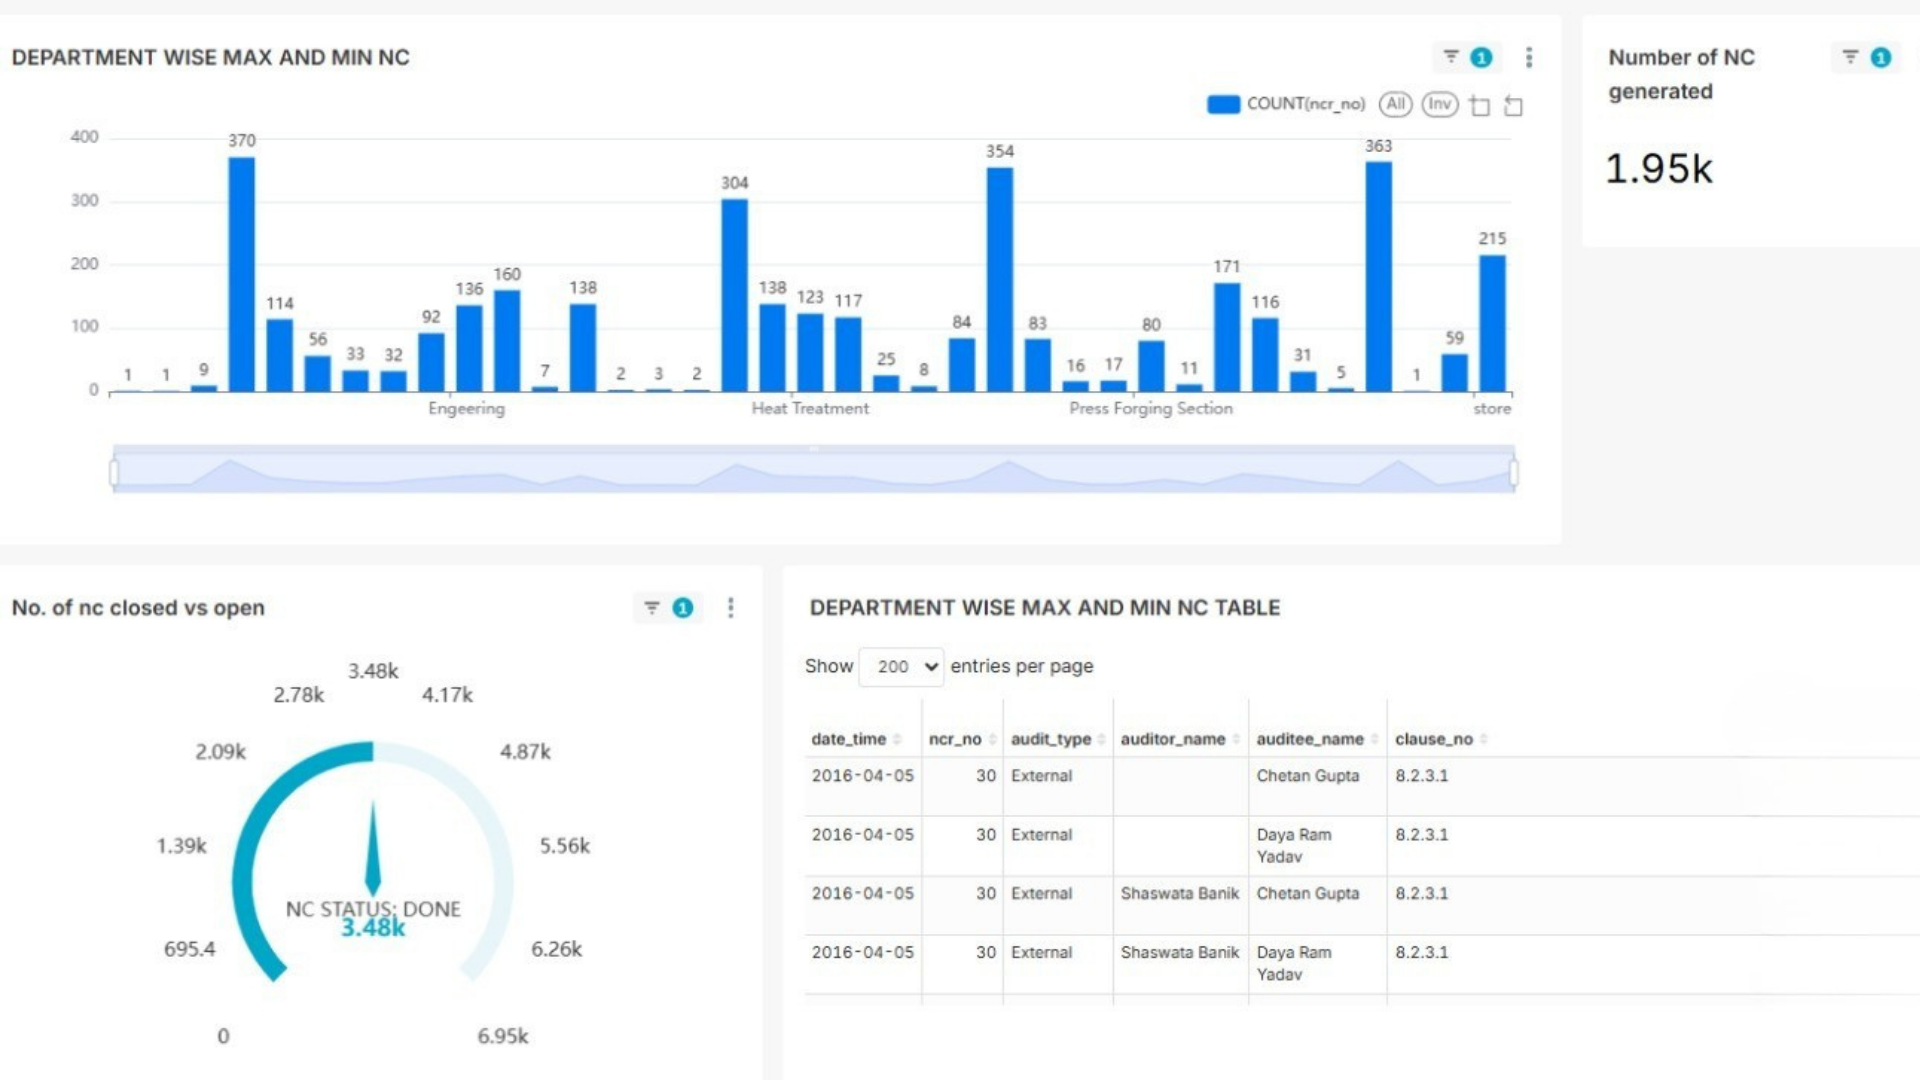Sort by clause_no column header
Screen dimensions: 1920x1080
1433,739
